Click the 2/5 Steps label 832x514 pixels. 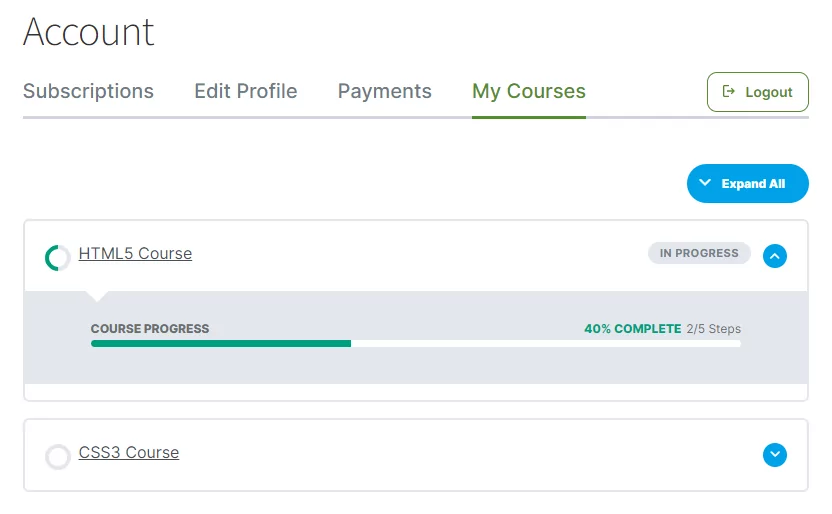[713, 329]
